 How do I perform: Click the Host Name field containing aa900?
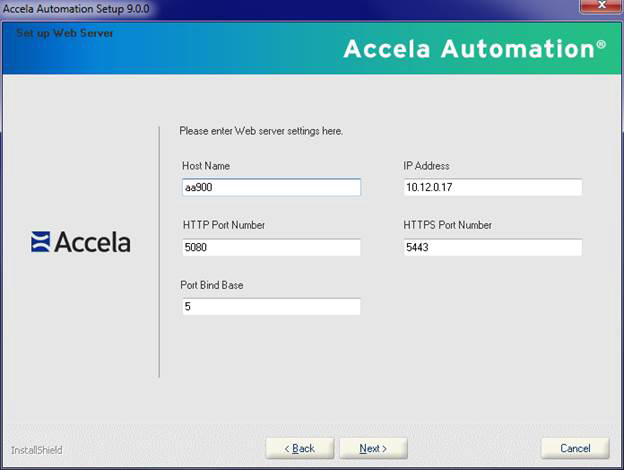pos(270,188)
